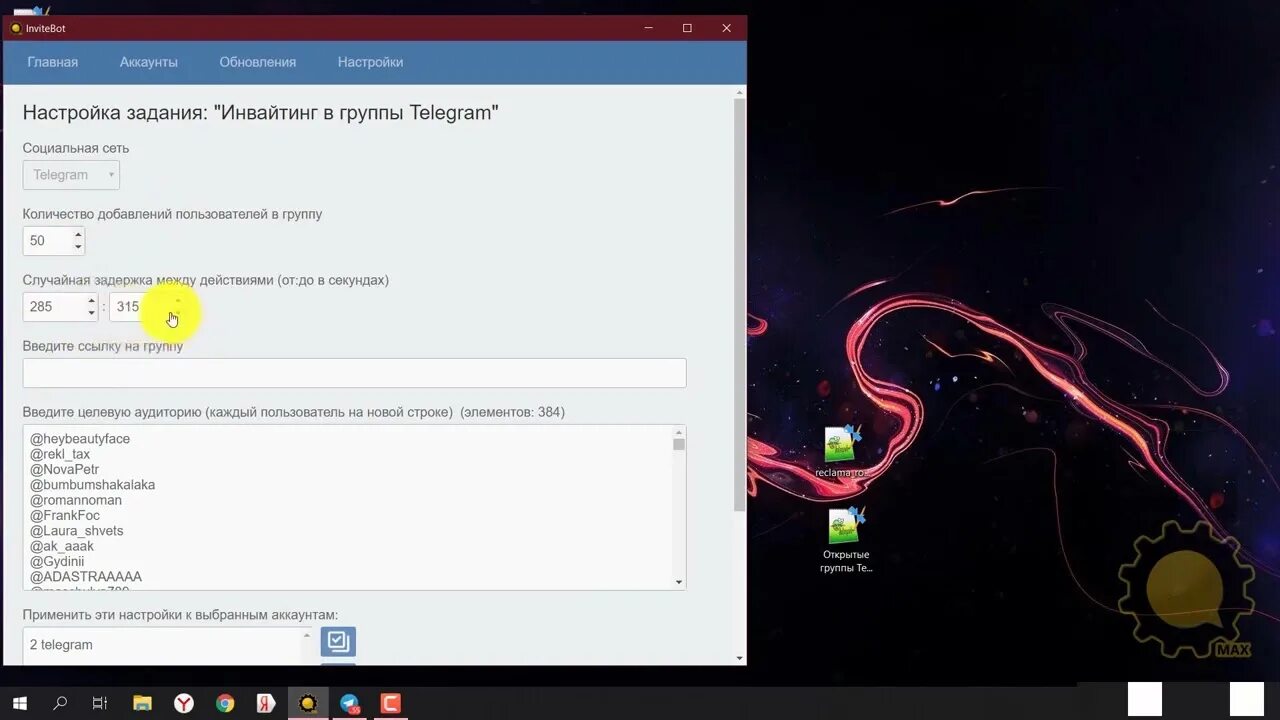Select the @FrankFoc audience line
This screenshot has width=1280, height=720.
coord(65,515)
